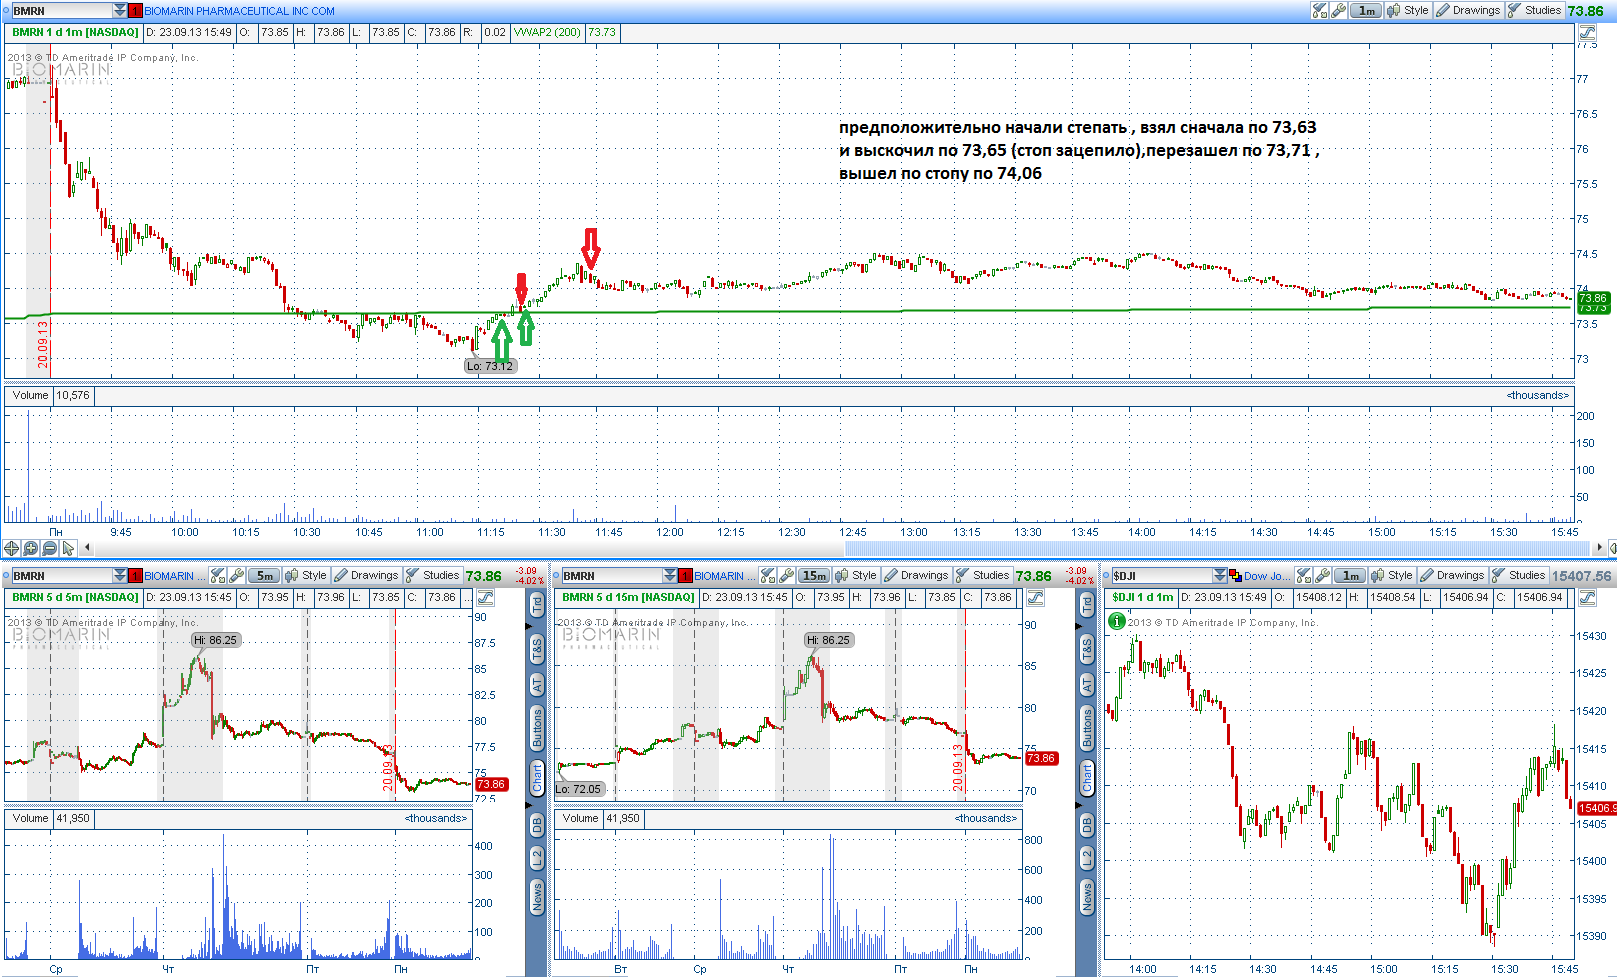Open the 5m timeframe selector
Image resolution: width=1617 pixels, height=977 pixels.
pyautogui.click(x=264, y=575)
